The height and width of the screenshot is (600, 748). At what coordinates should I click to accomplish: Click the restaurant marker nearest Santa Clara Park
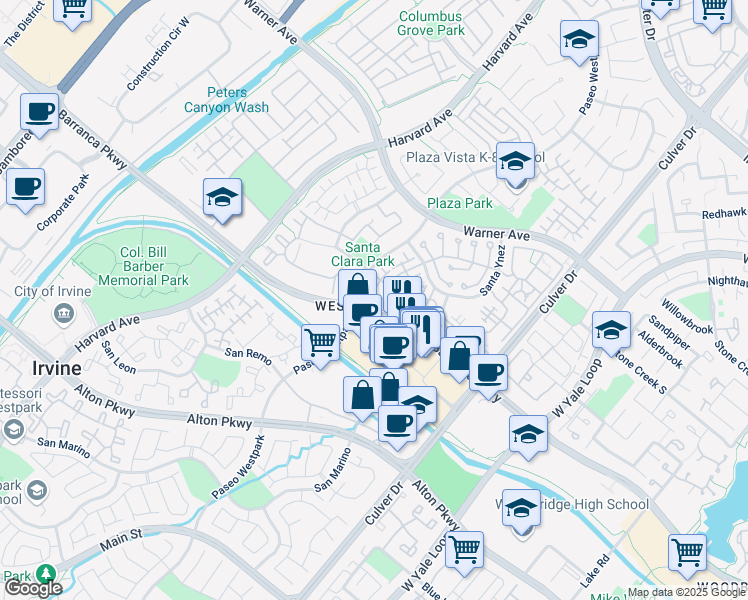click(402, 286)
